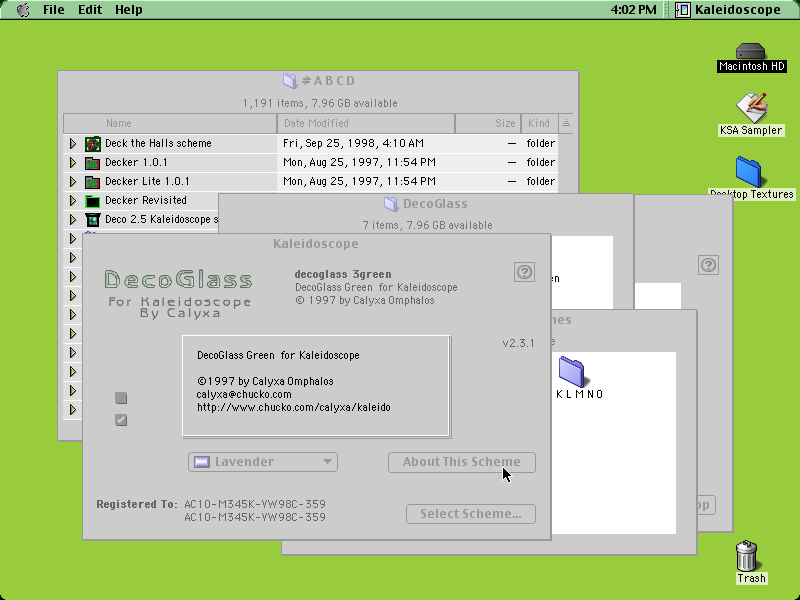Screen dimensions: 800x600
Task: Click the '7 items, 7.96 GB available' status text
Action: click(427, 225)
